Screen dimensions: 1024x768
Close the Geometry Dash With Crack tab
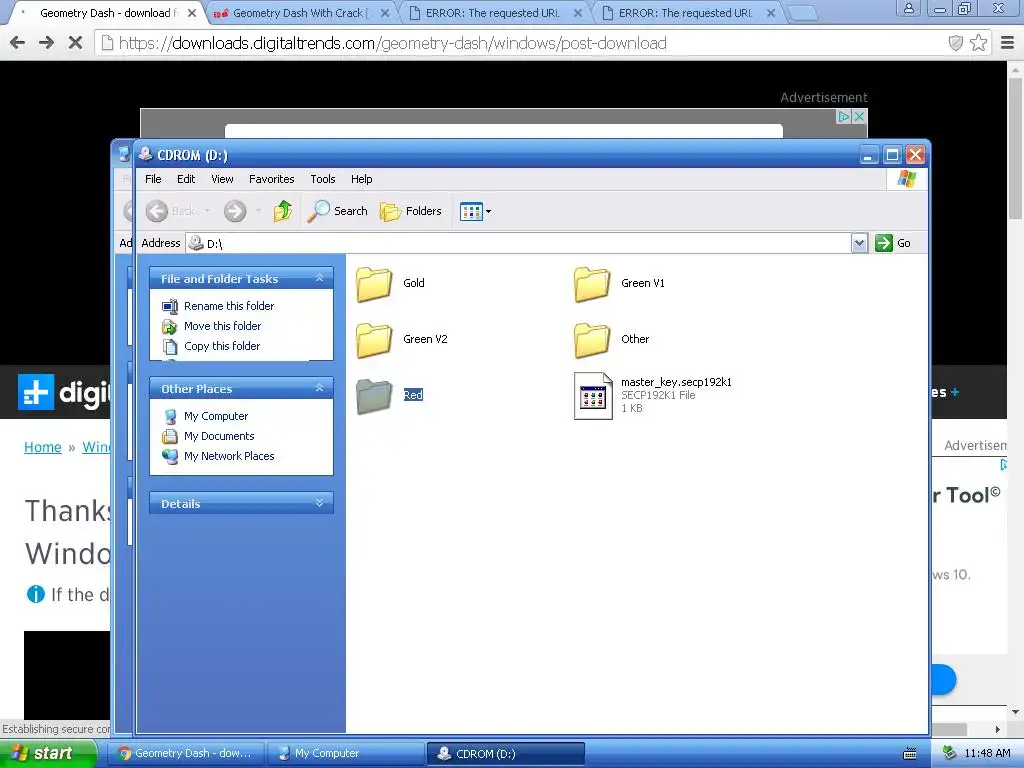(x=385, y=13)
